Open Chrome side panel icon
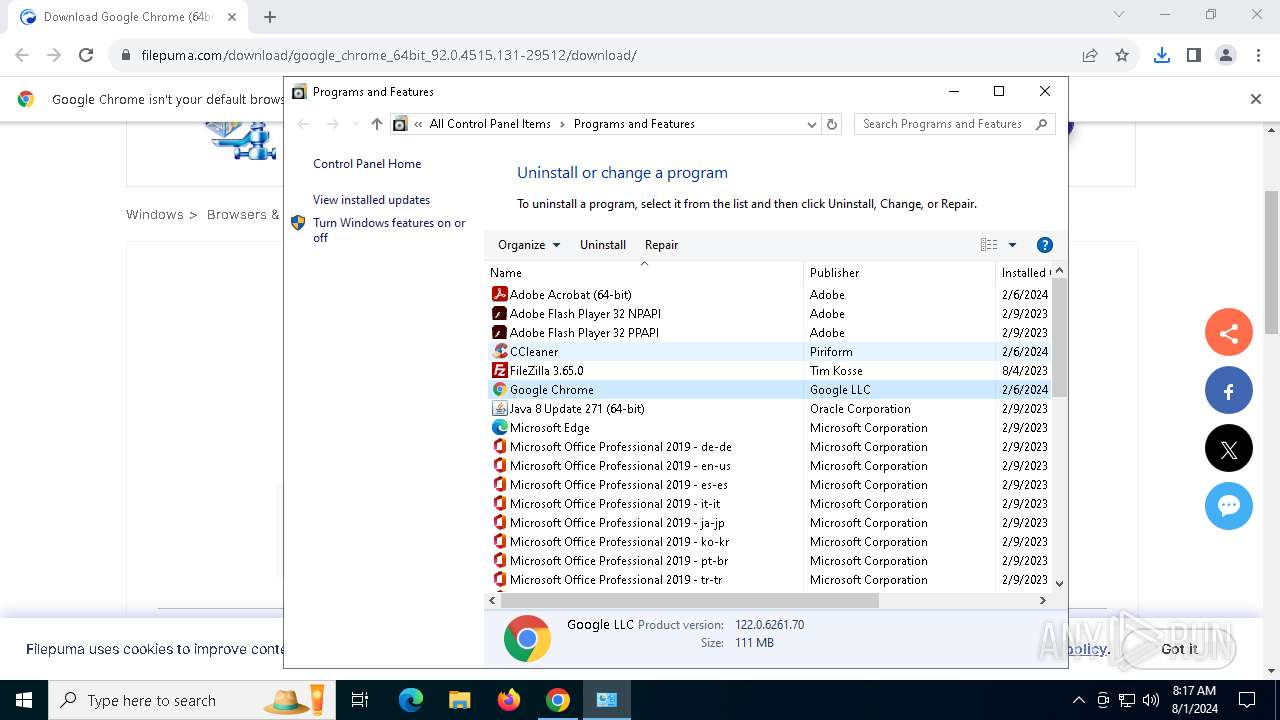The image size is (1280, 720). click(x=1193, y=55)
